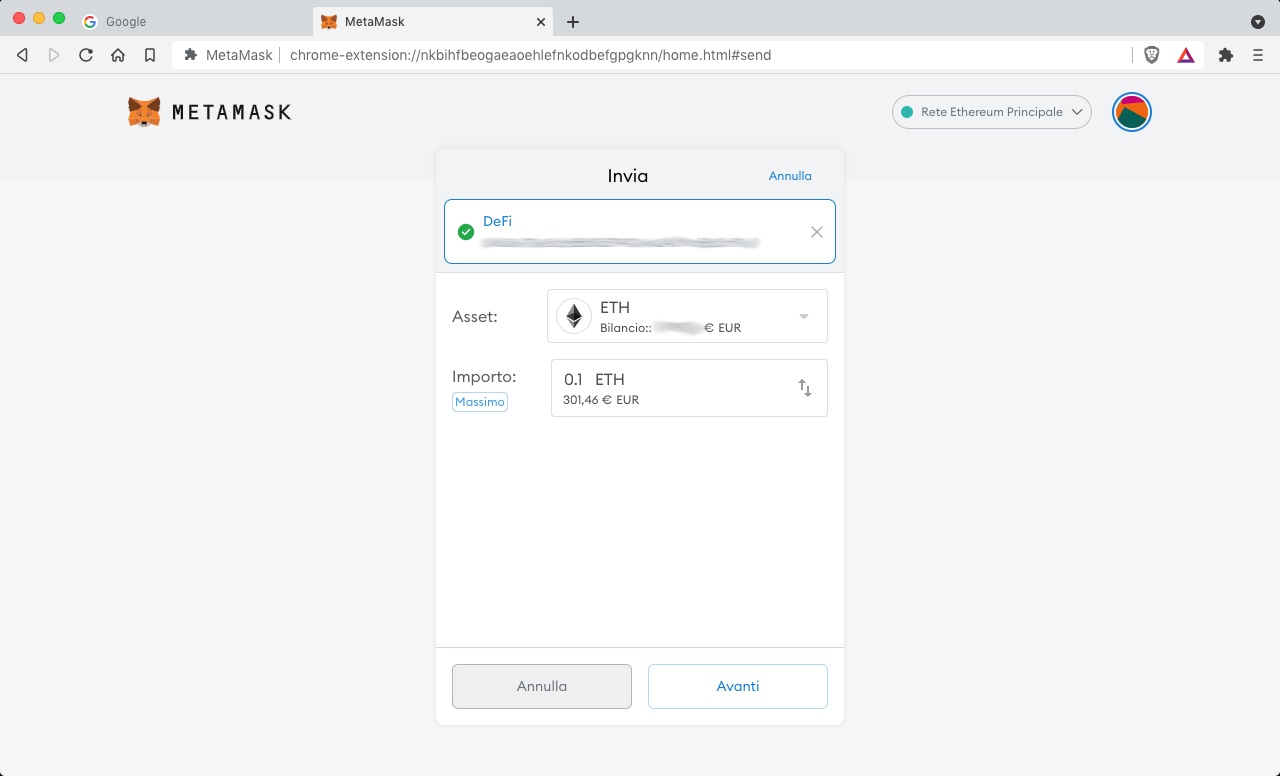Reload the current page
The height and width of the screenshot is (776, 1280).
point(86,55)
